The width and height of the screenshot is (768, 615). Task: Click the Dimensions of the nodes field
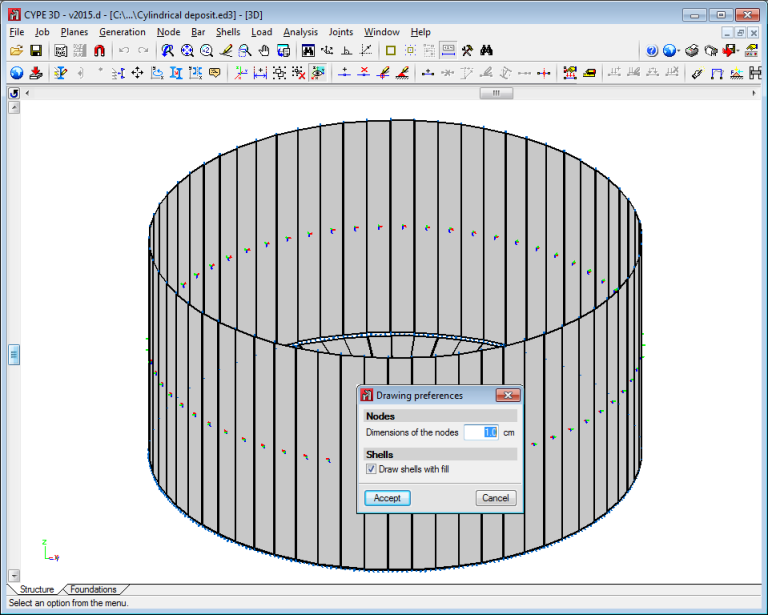481,433
